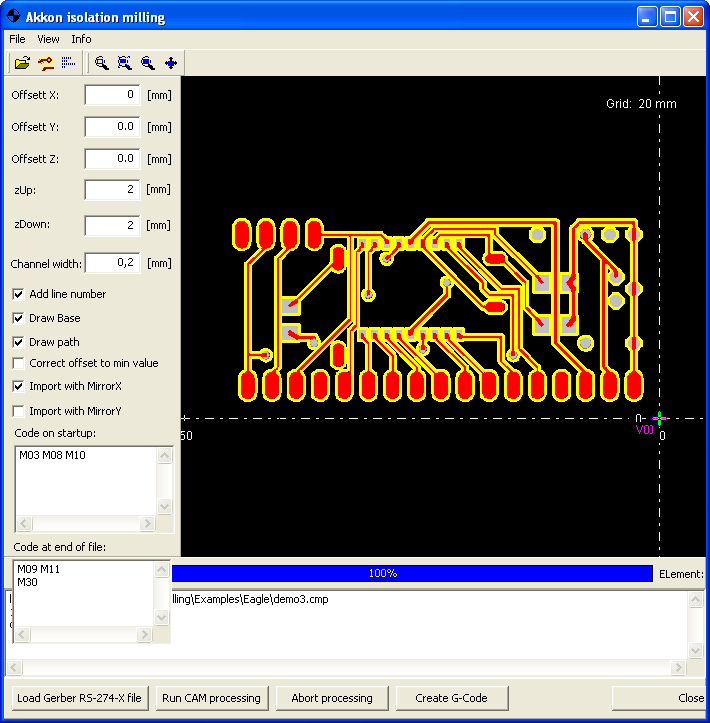Select the blue pan arrows tool
This screenshot has width=710, height=723.
171,63
